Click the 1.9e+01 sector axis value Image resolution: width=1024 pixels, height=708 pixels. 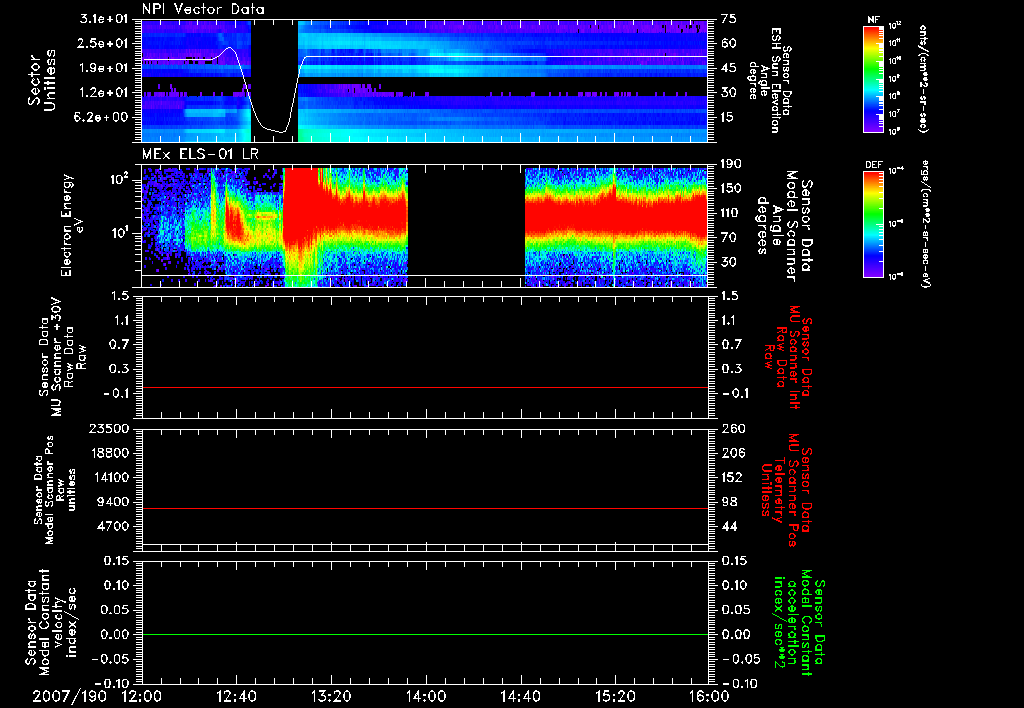click(102, 68)
